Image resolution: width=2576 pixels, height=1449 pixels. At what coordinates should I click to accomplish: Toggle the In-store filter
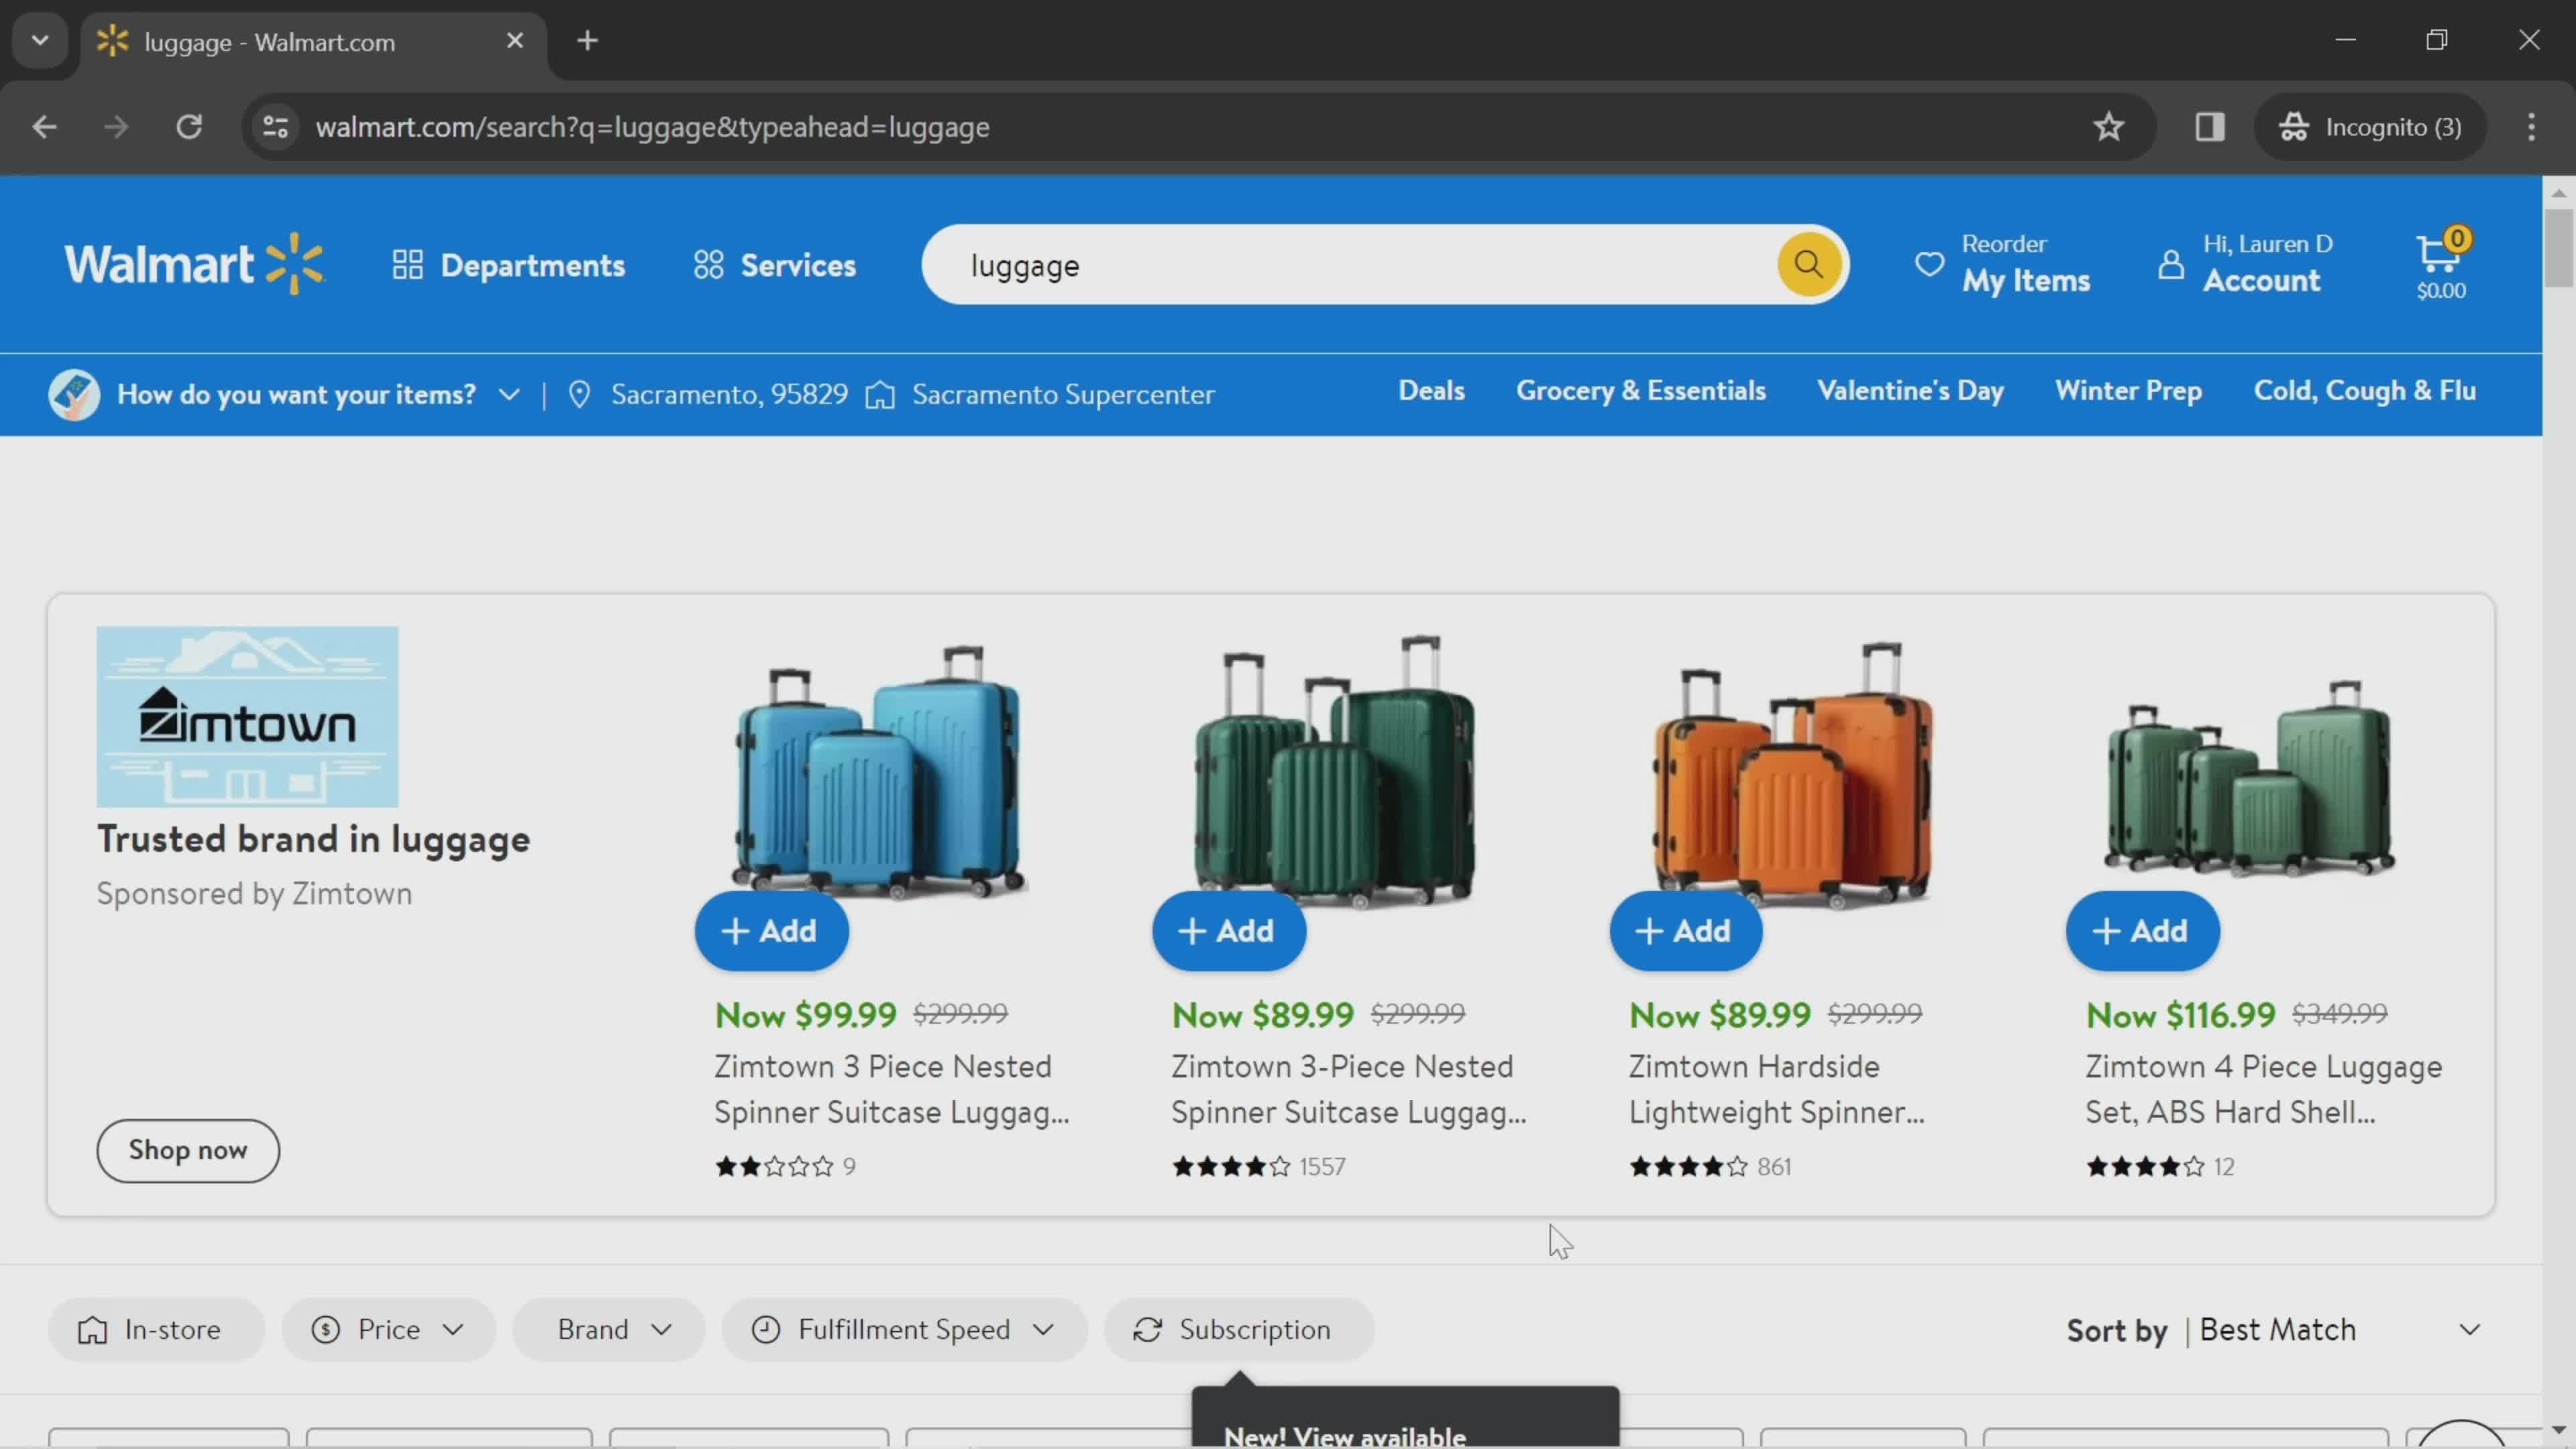[156, 1329]
